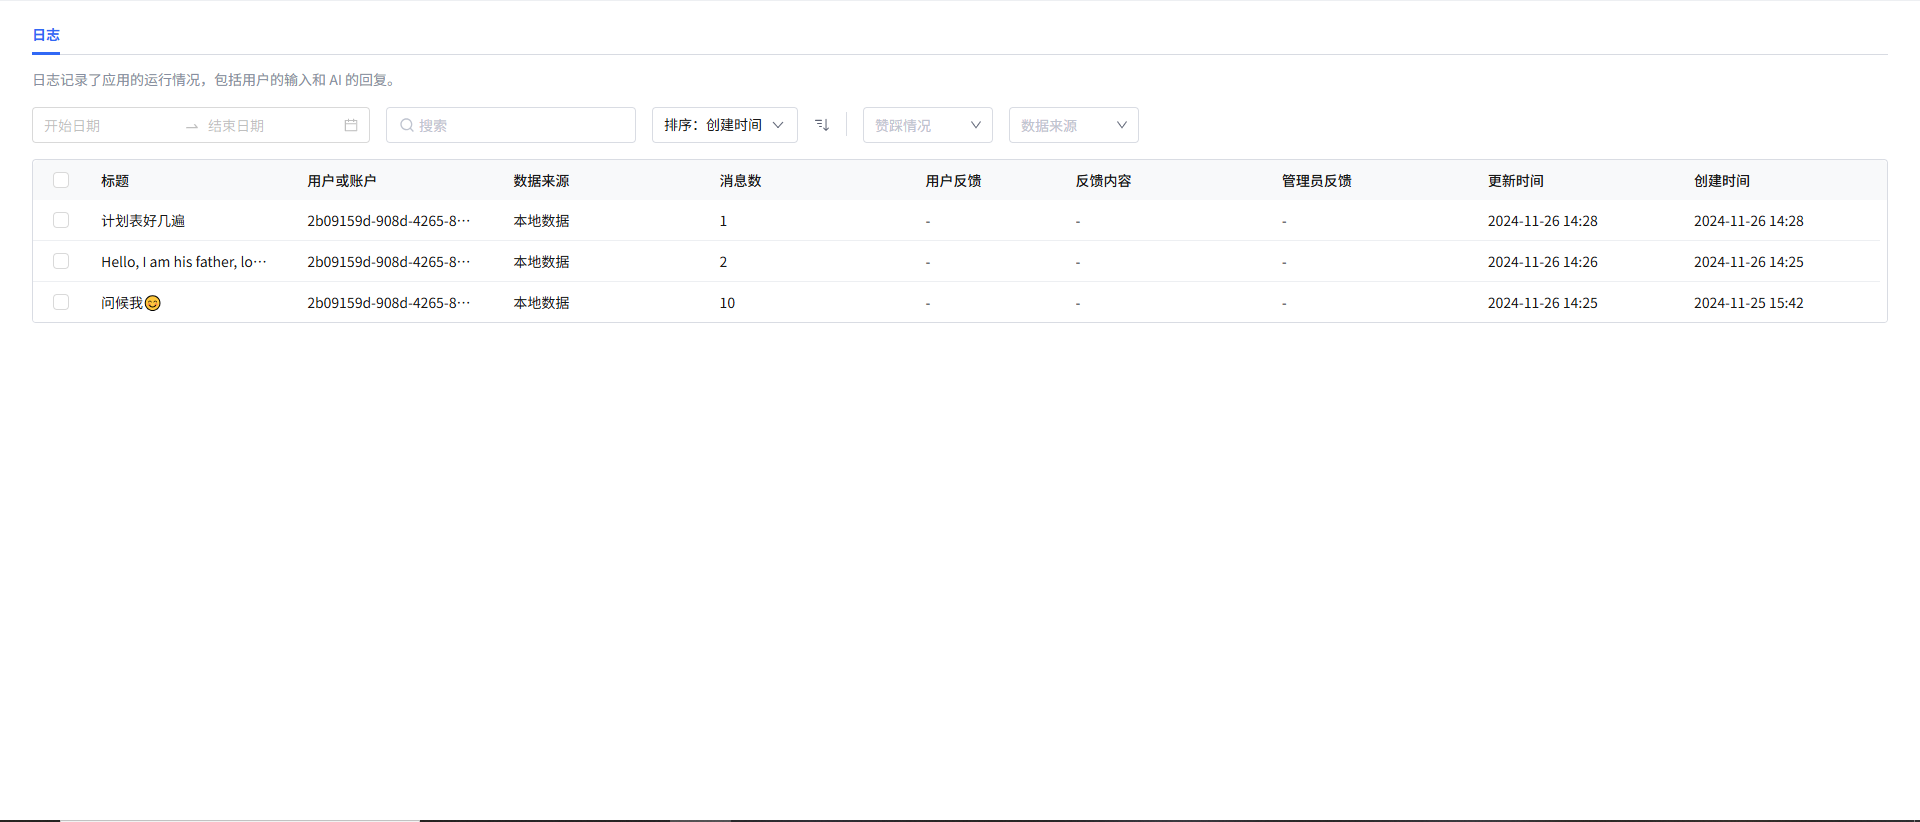Viewport: 1920px width, 822px height.
Task: Focus the 搜索 search box
Action: (x=511, y=125)
